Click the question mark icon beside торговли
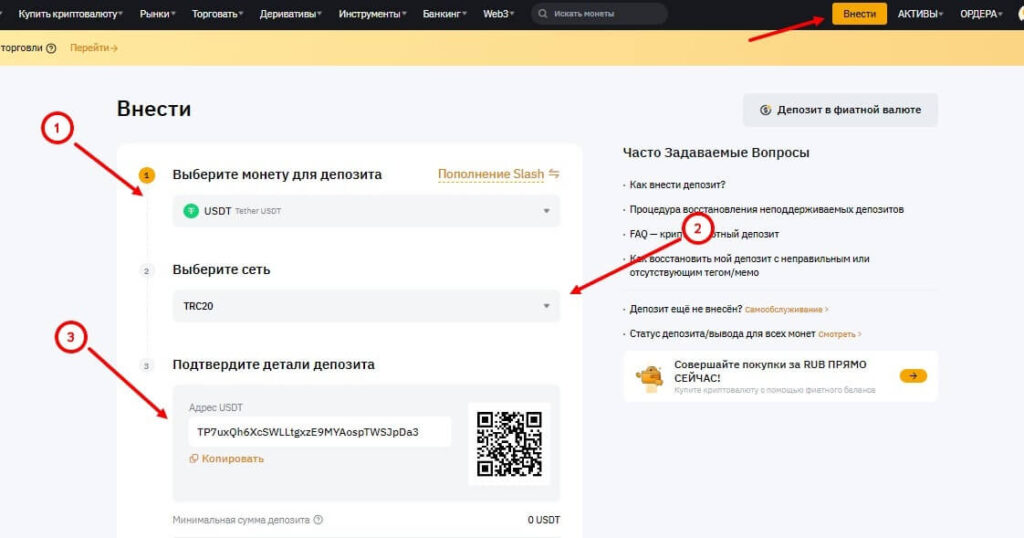1024x538 pixels. click(51, 48)
